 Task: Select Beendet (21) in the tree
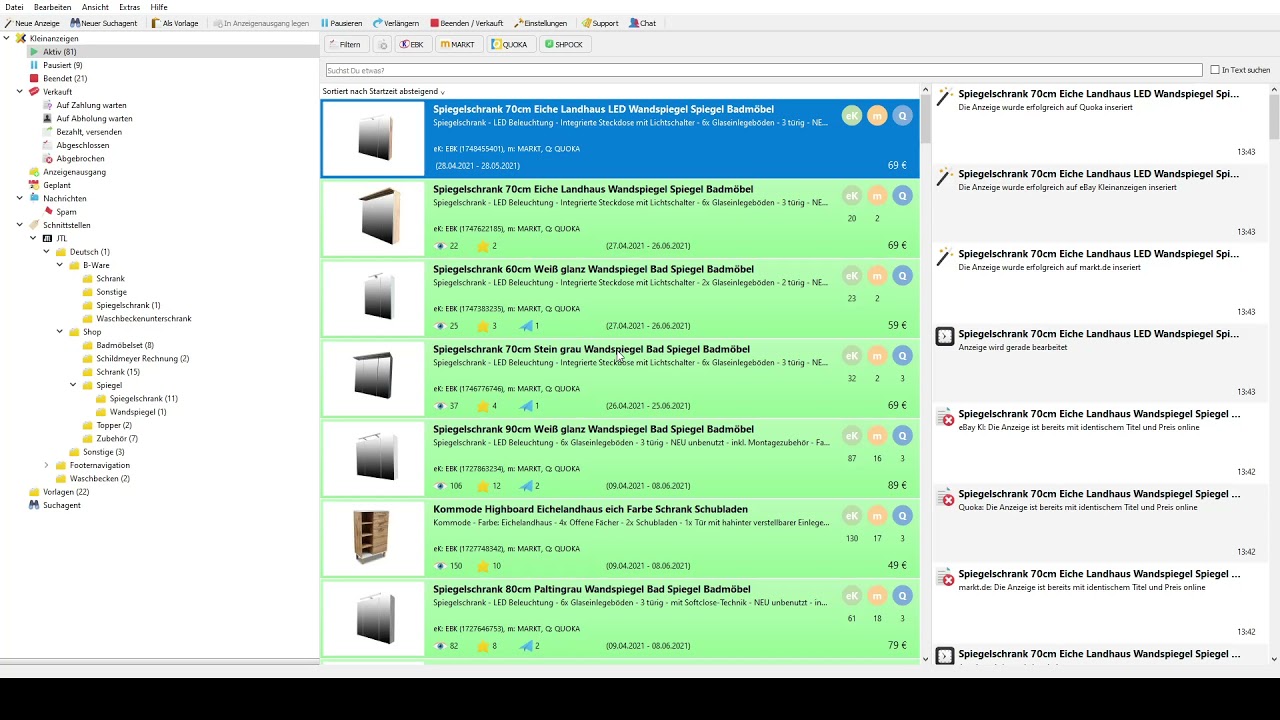64,78
